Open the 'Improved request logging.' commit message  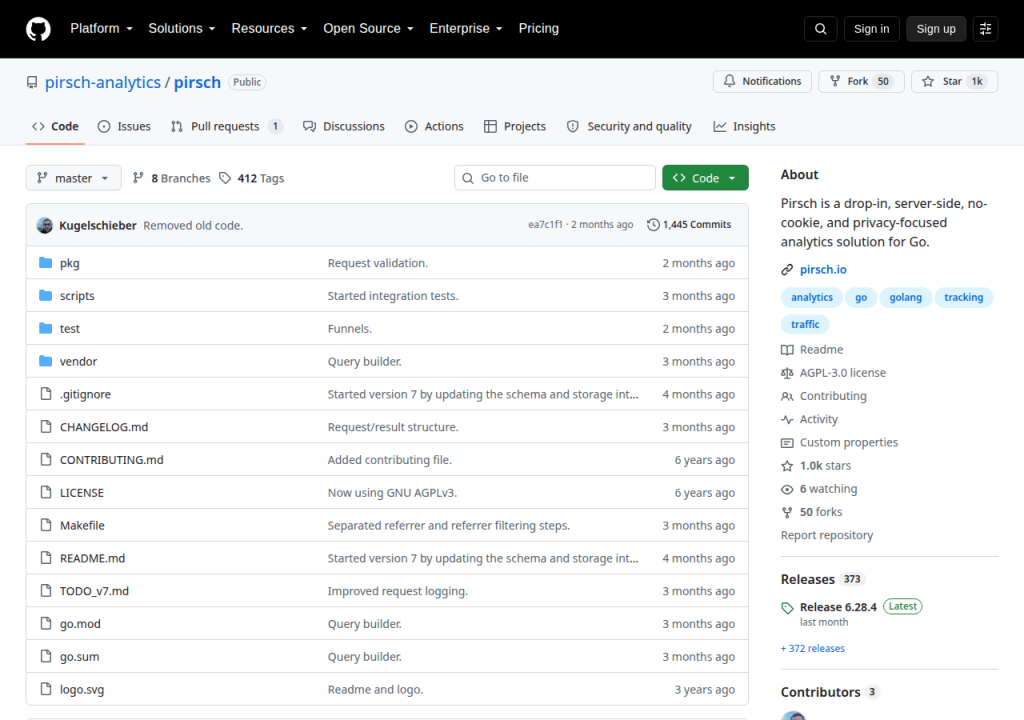pos(398,591)
